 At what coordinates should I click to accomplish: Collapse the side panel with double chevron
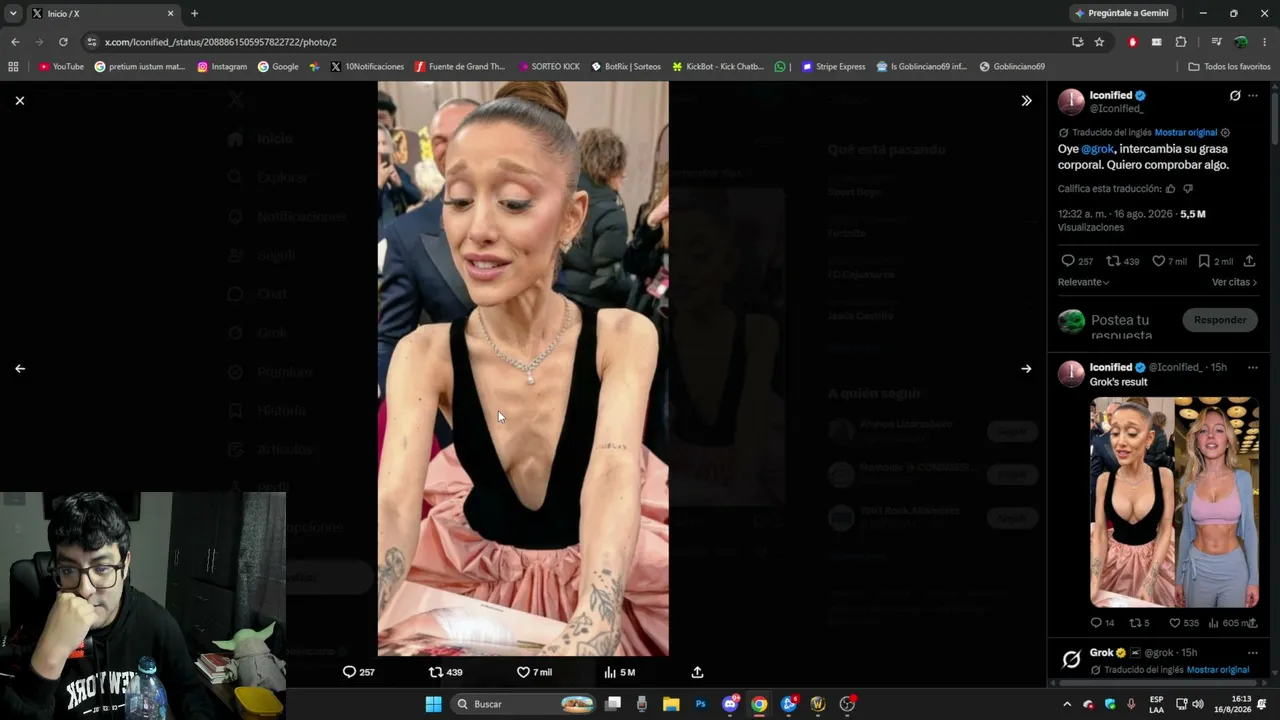pos(1026,100)
